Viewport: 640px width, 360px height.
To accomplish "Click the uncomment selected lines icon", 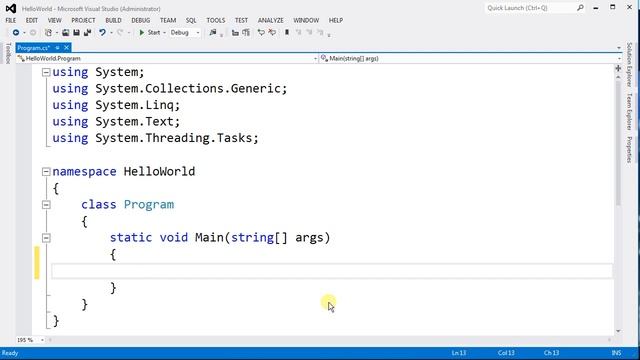I will (272, 33).
